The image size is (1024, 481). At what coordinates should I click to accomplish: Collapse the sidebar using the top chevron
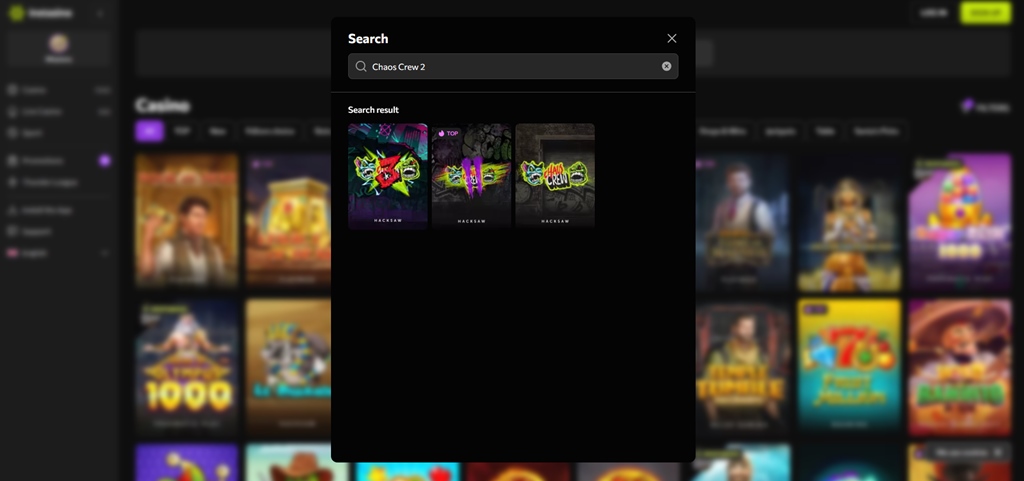100,13
